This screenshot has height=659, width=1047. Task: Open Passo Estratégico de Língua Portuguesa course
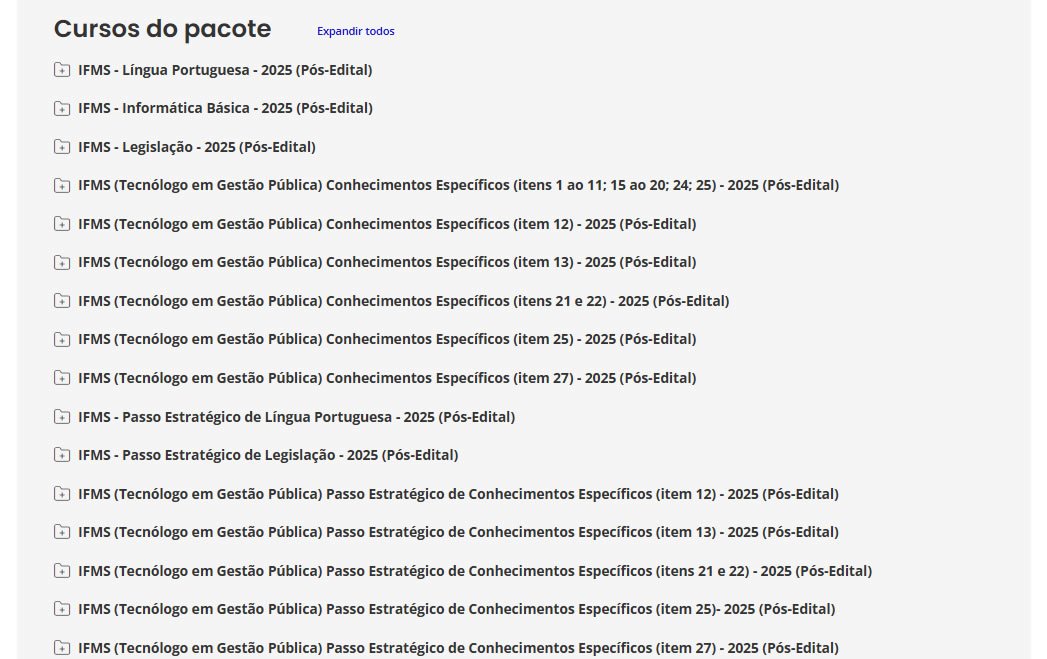pos(296,416)
